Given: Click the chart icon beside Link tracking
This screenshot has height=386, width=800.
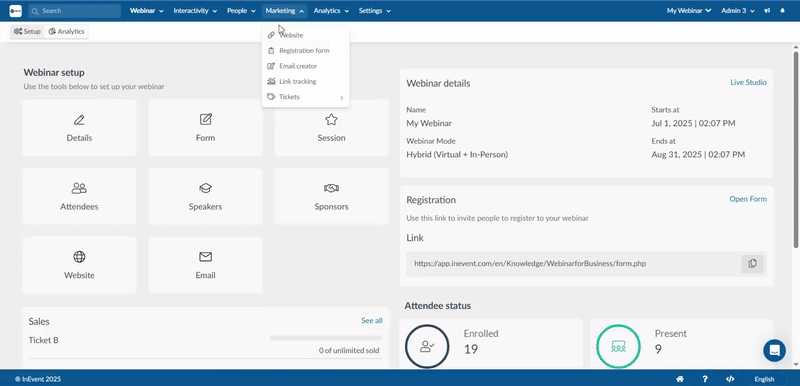Looking at the screenshot, I should (271, 81).
